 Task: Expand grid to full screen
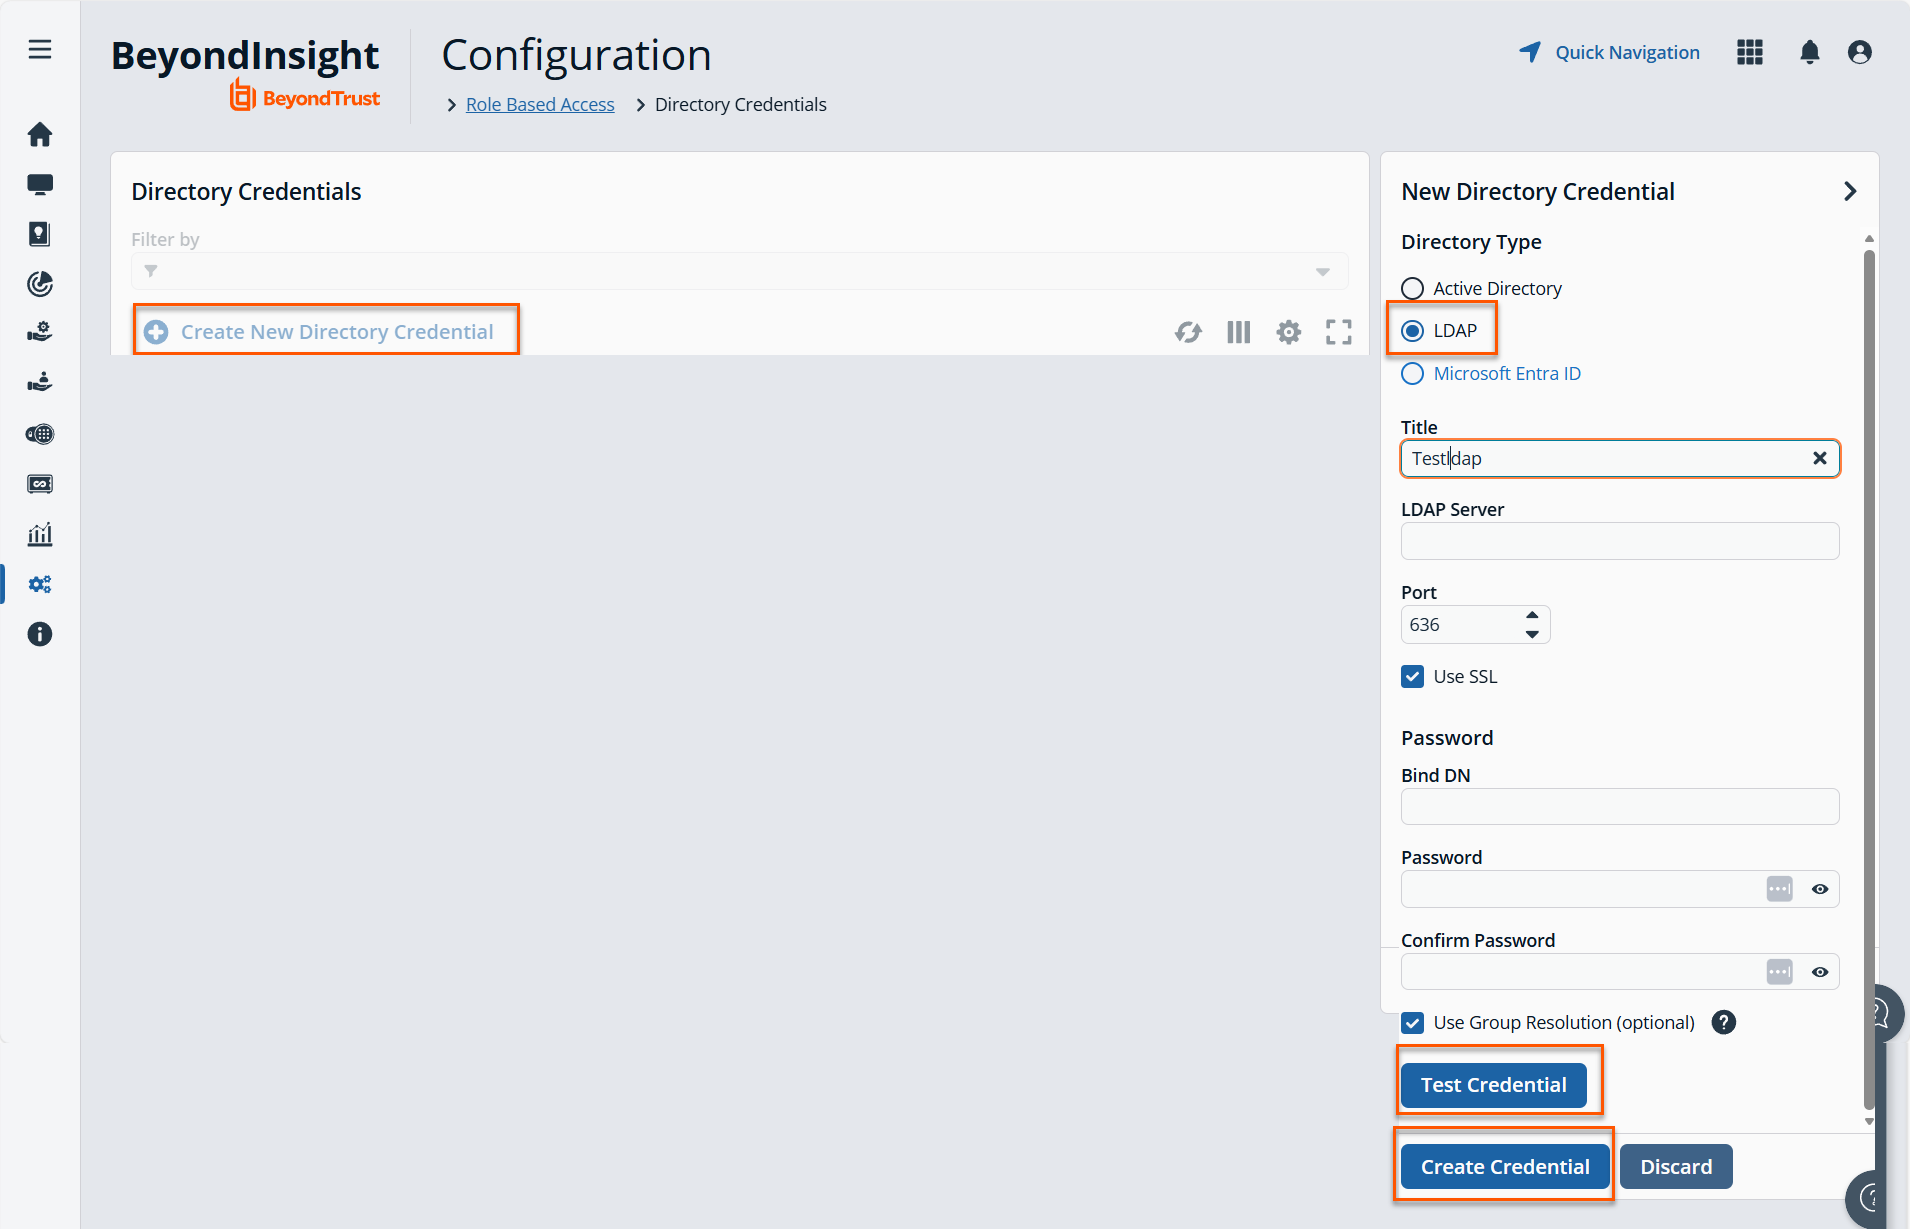tap(1339, 332)
